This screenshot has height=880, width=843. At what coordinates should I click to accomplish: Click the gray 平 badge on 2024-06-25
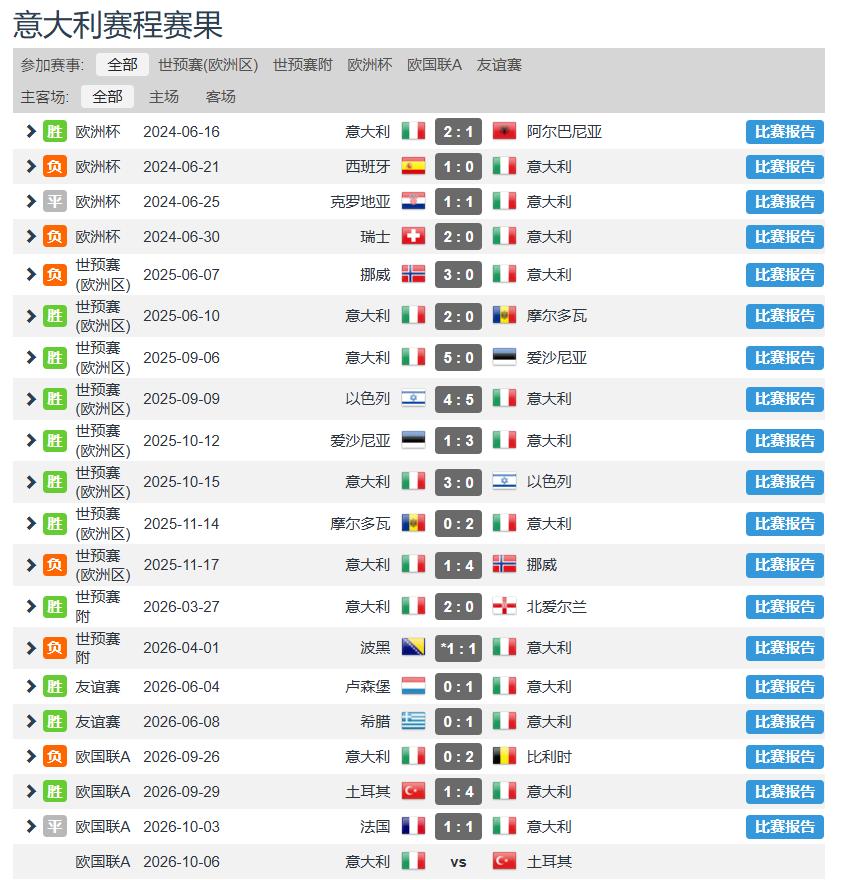pyautogui.click(x=54, y=201)
